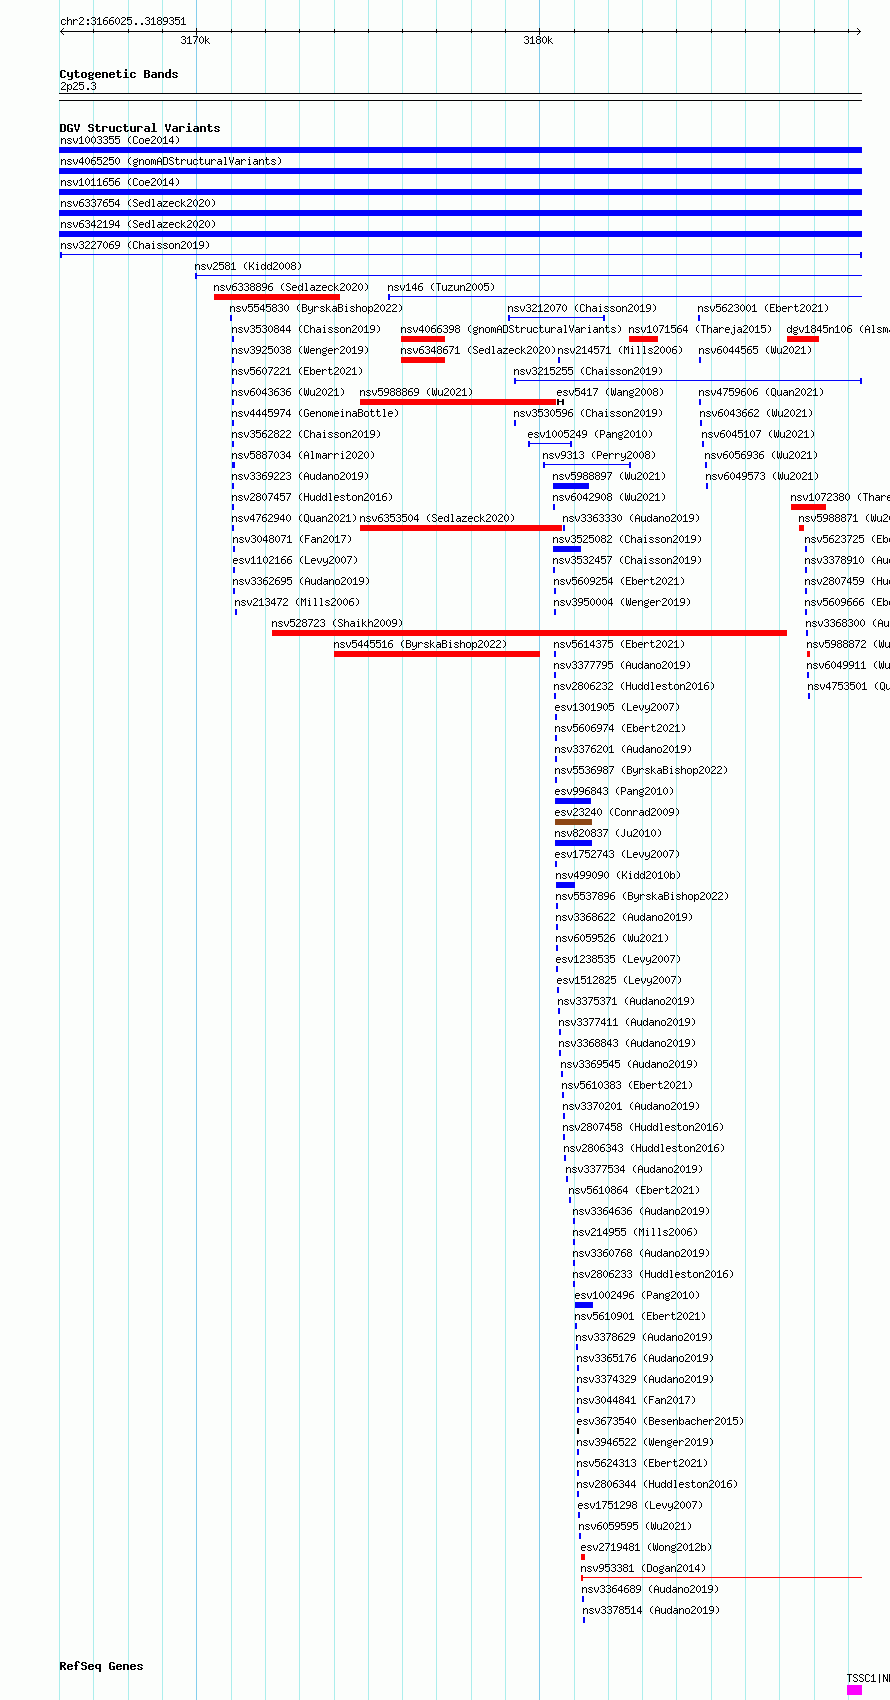Click red bar under nsv1071564 (Thareja2015)
The width and height of the screenshot is (890, 1700).
[x=643, y=339]
